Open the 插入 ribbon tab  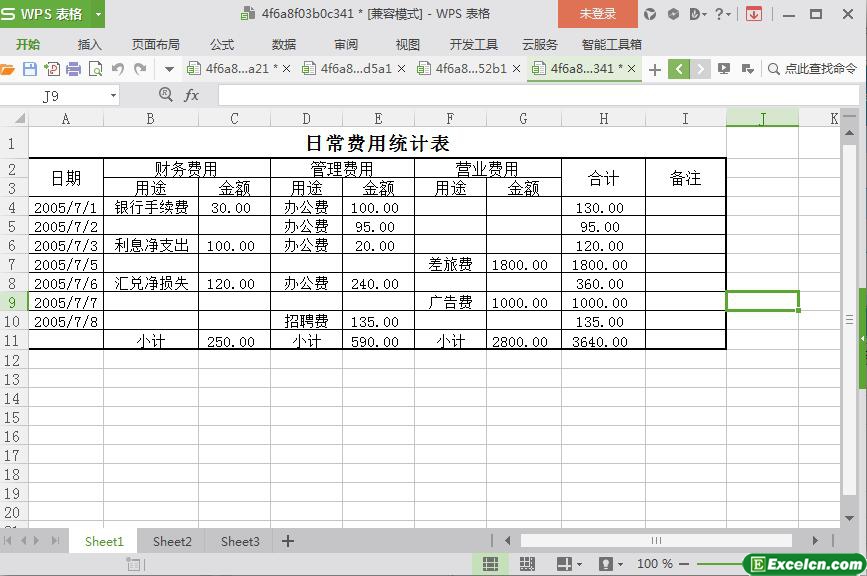coord(90,44)
